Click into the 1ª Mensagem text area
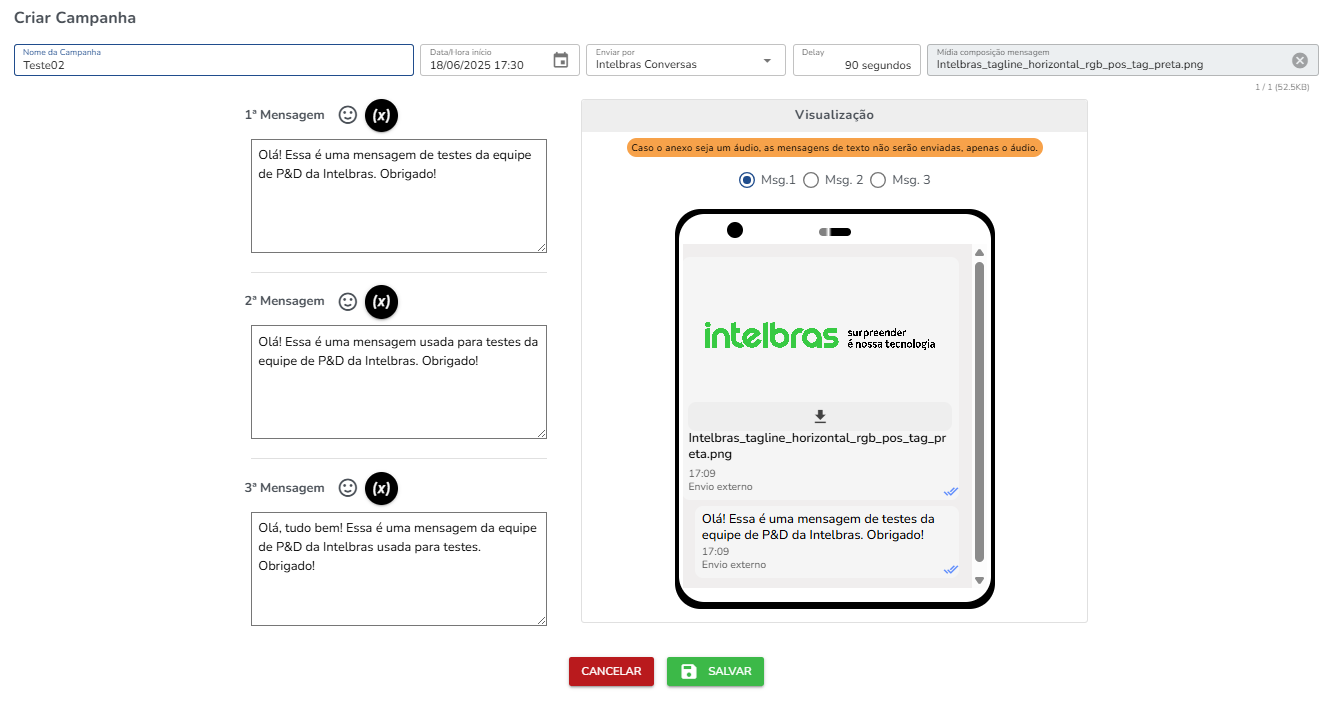 coord(399,196)
